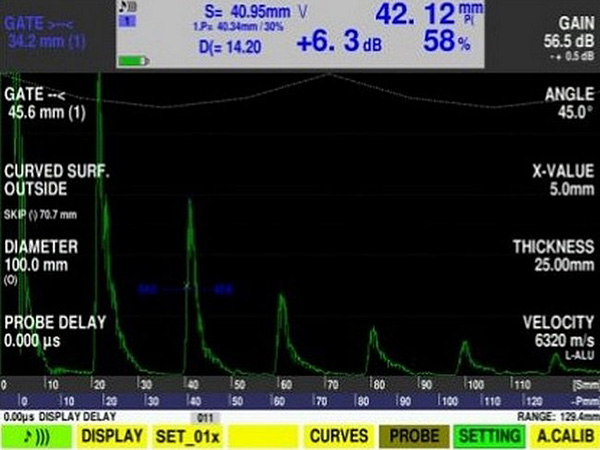Toggle CURVED SURF. OUTSIDE option
The height and width of the screenshot is (450, 600).
(x=57, y=180)
